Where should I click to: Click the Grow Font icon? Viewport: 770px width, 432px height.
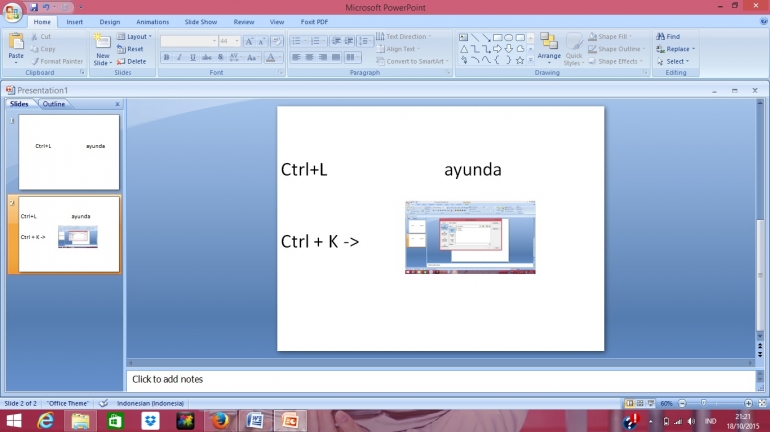tap(249, 41)
